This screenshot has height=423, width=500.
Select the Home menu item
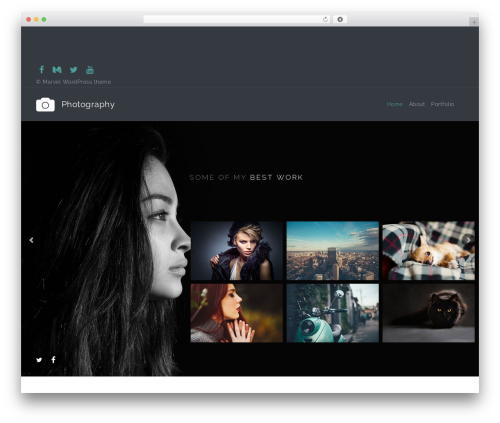pos(395,104)
